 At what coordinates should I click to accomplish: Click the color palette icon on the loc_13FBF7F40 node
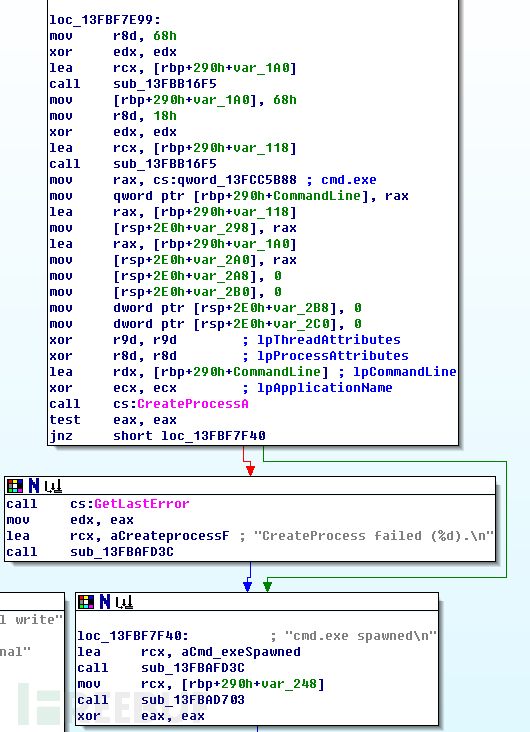[86, 602]
